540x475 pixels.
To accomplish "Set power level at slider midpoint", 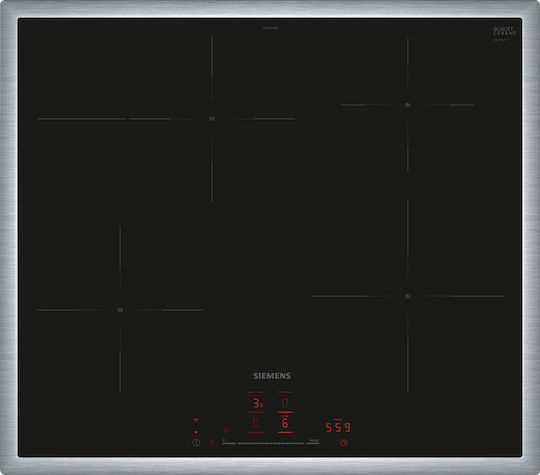I will (271, 443).
